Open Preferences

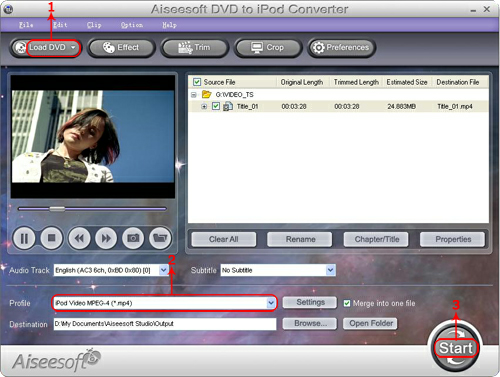pos(341,48)
